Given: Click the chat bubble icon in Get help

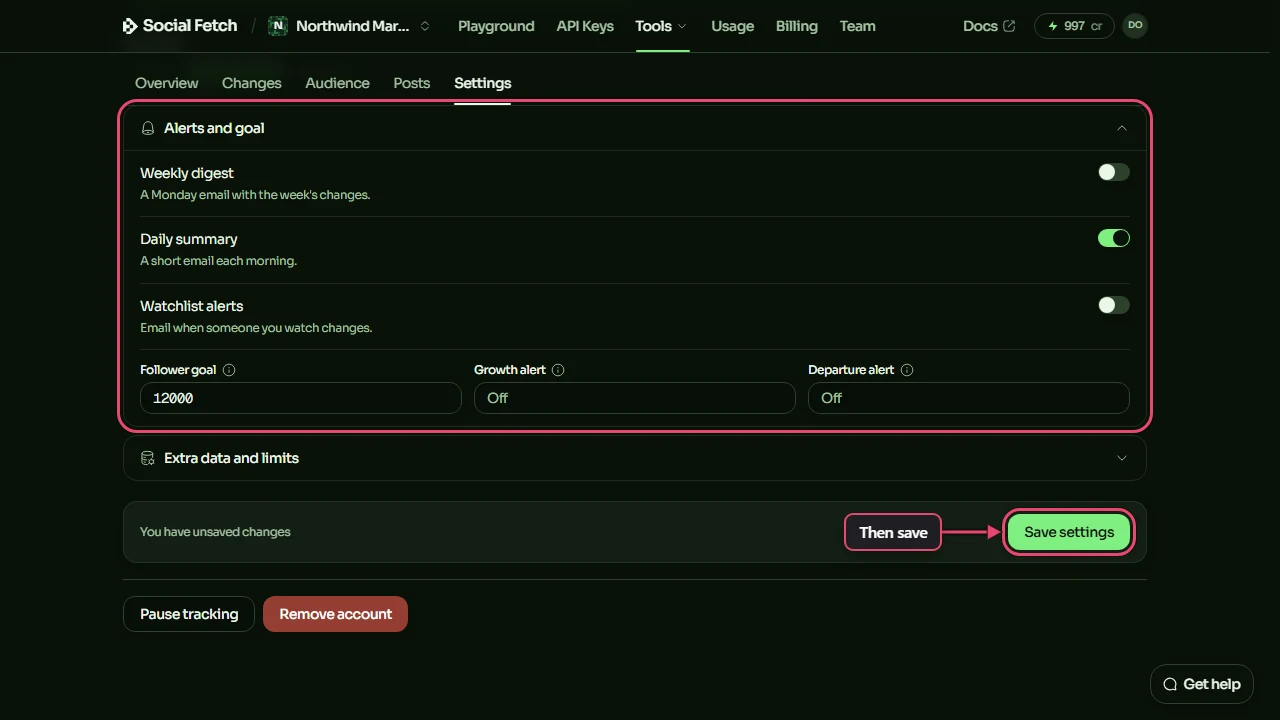Looking at the screenshot, I should (1170, 684).
